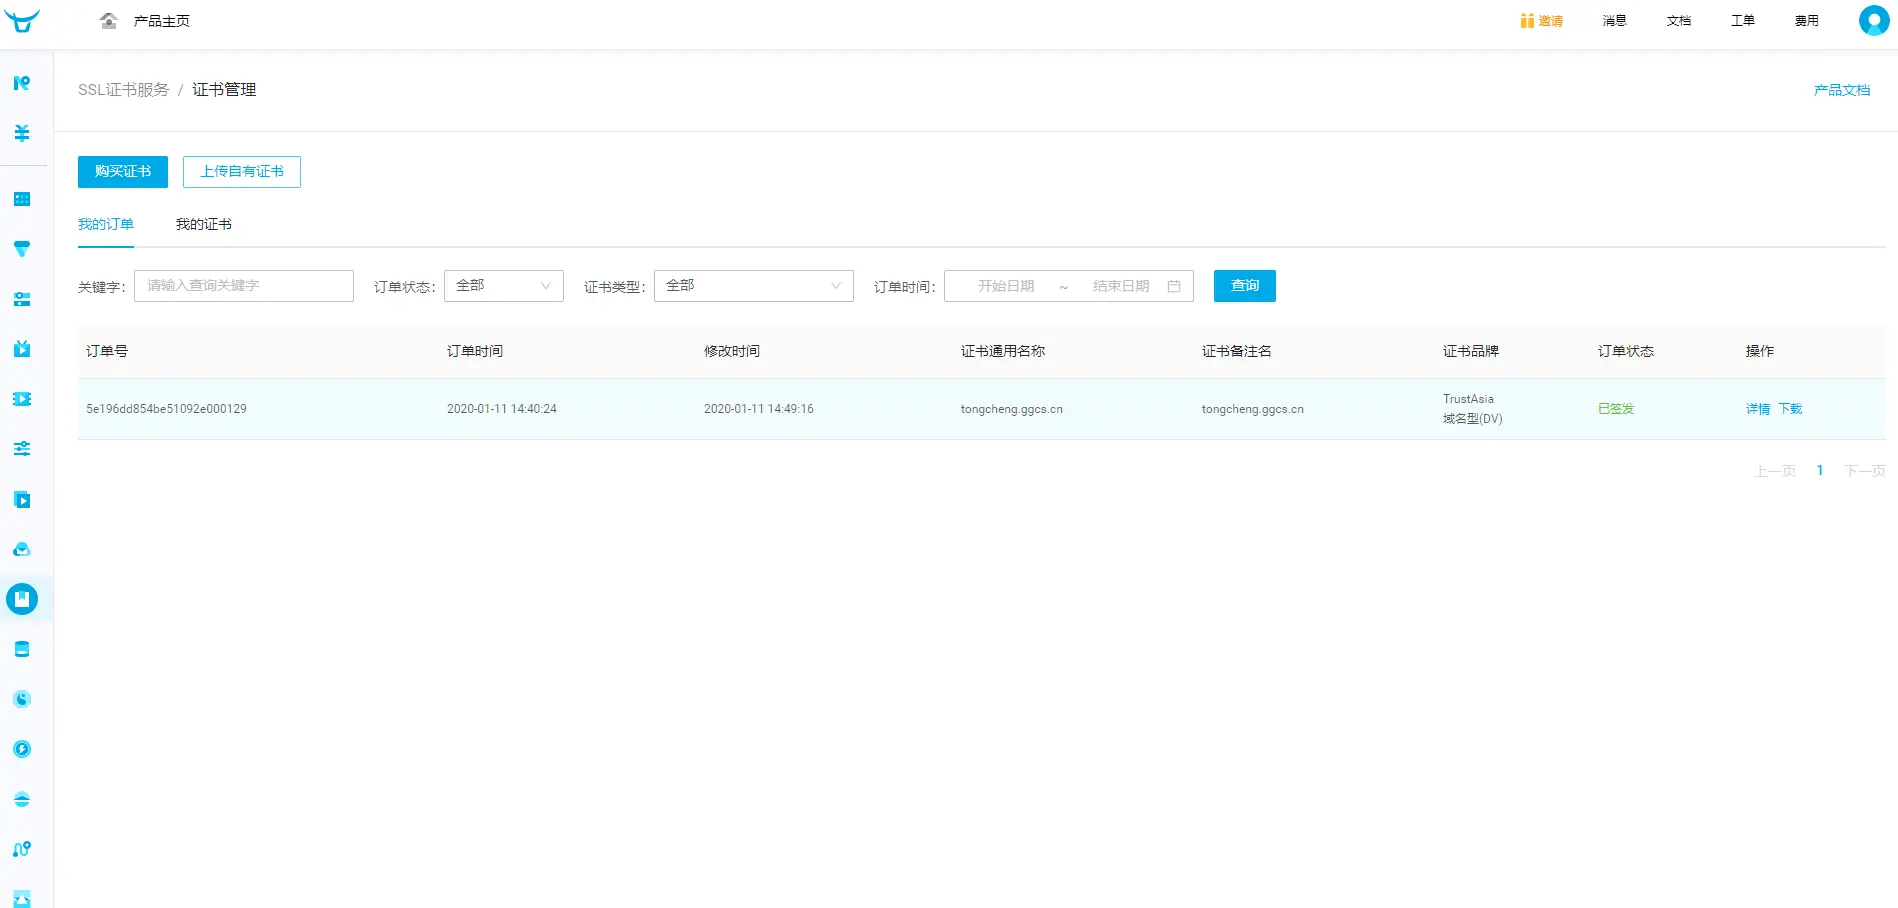
Task: Click the 上传自有证书 button
Action: [x=242, y=172]
